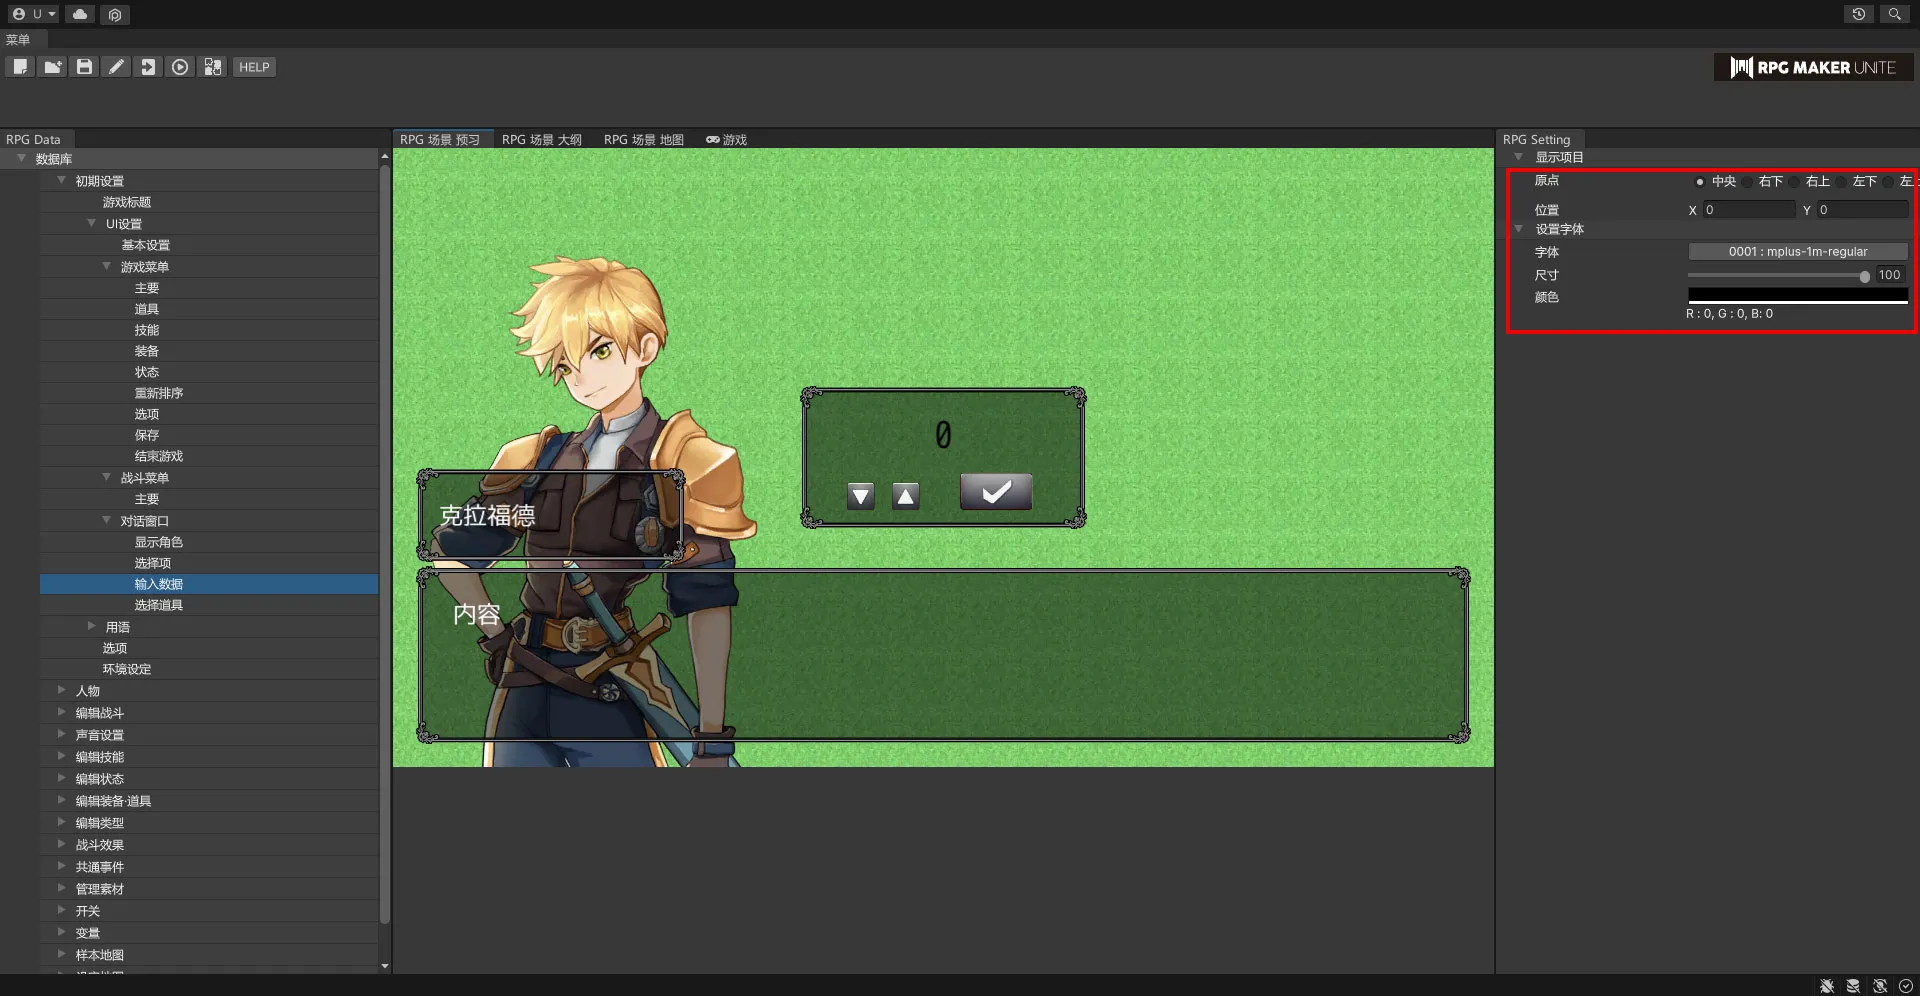This screenshot has height=996, width=1920.
Task: Click the position X input field
Action: point(1748,210)
